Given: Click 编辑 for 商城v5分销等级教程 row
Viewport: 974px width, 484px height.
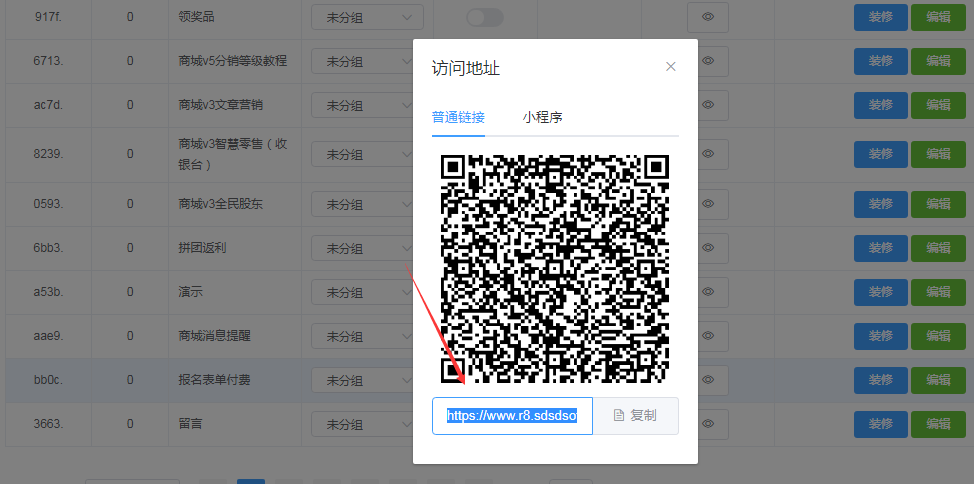Looking at the screenshot, I should pos(938,61).
